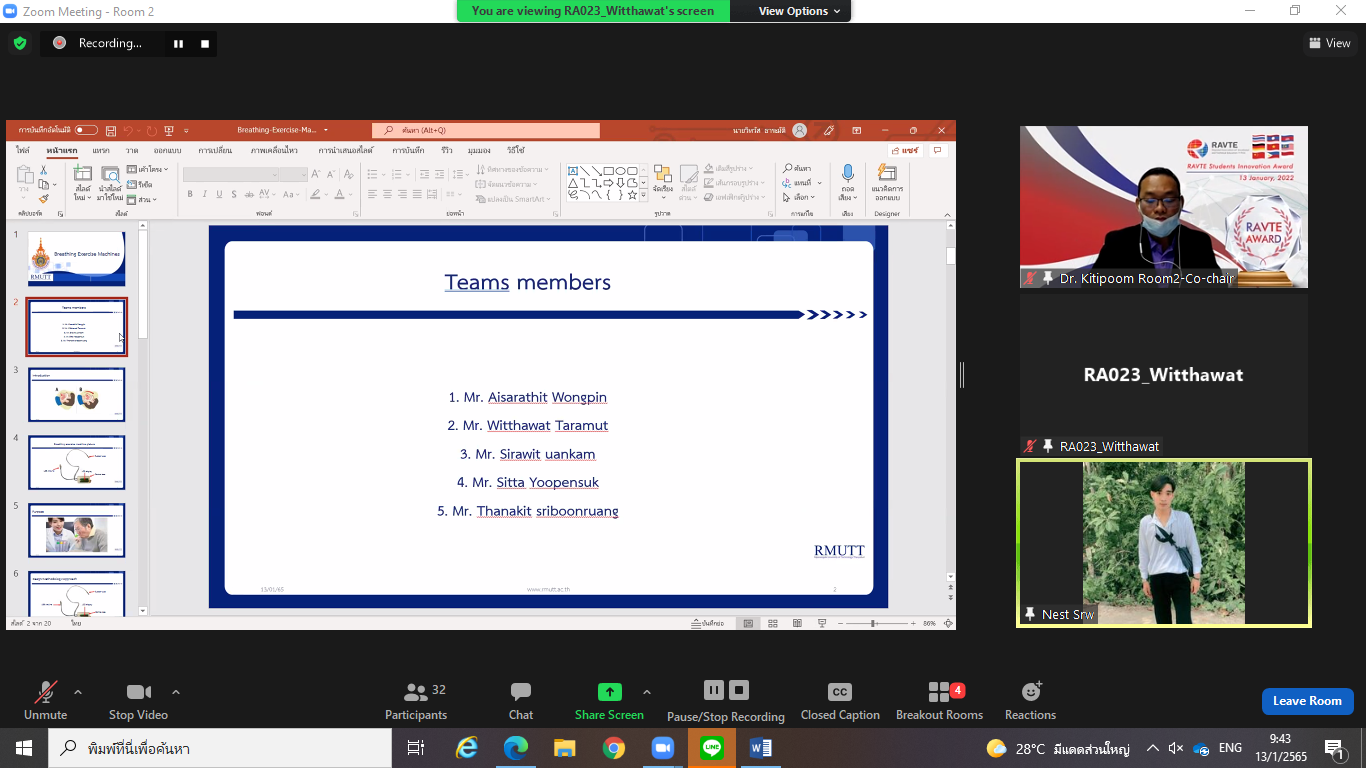Click the Closed Caption icon
The width and height of the screenshot is (1366, 768).
(840, 692)
